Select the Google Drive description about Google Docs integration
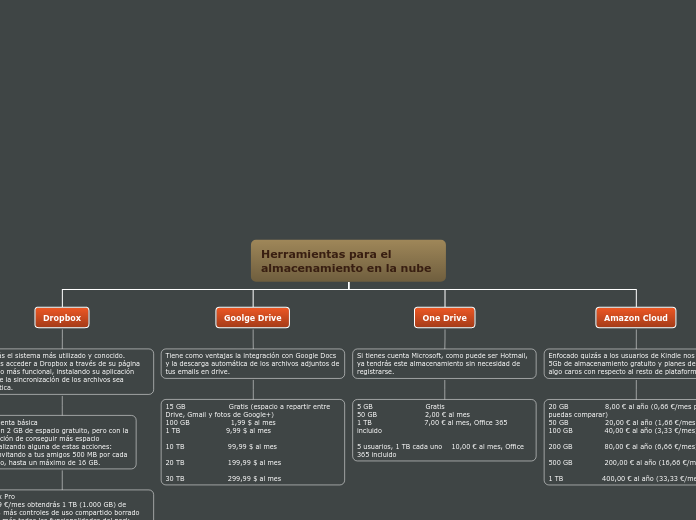 click(x=253, y=363)
